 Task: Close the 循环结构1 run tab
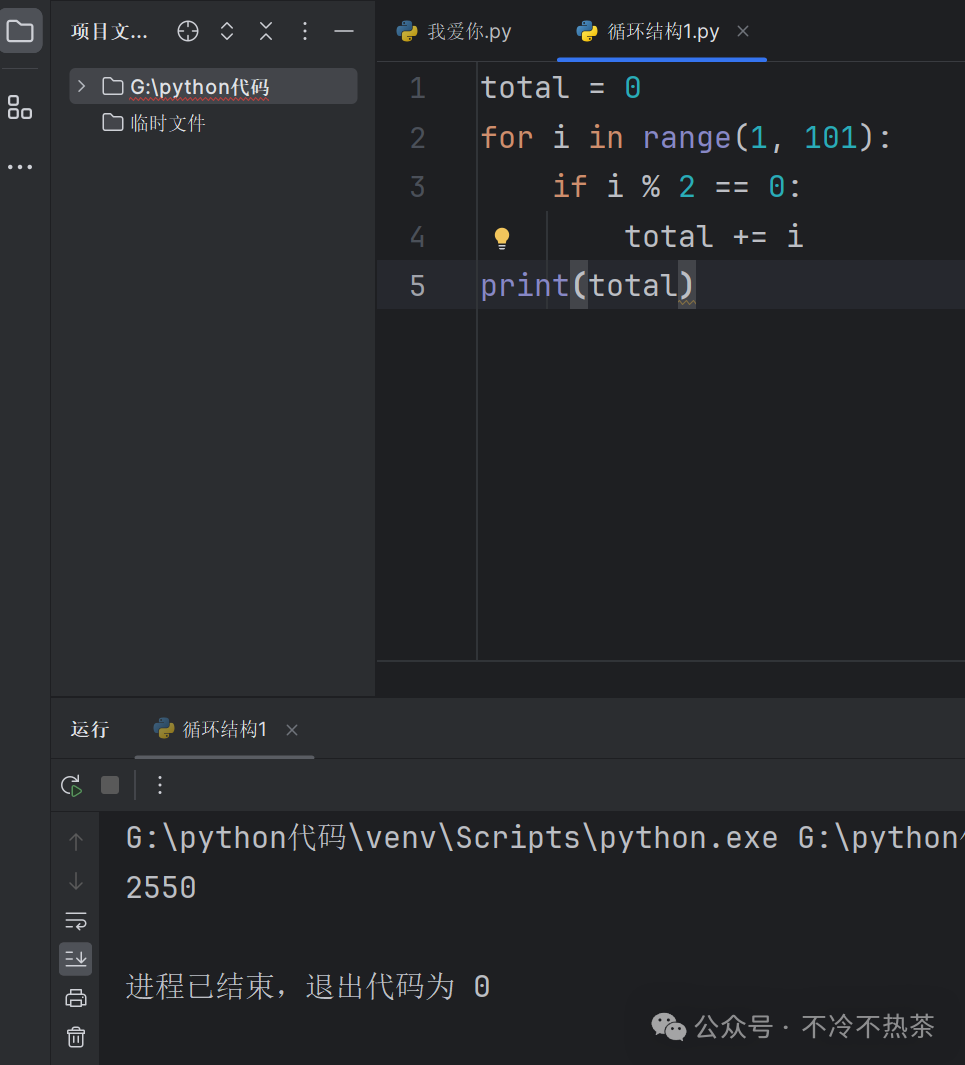pyautogui.click(x=292, y=730)
